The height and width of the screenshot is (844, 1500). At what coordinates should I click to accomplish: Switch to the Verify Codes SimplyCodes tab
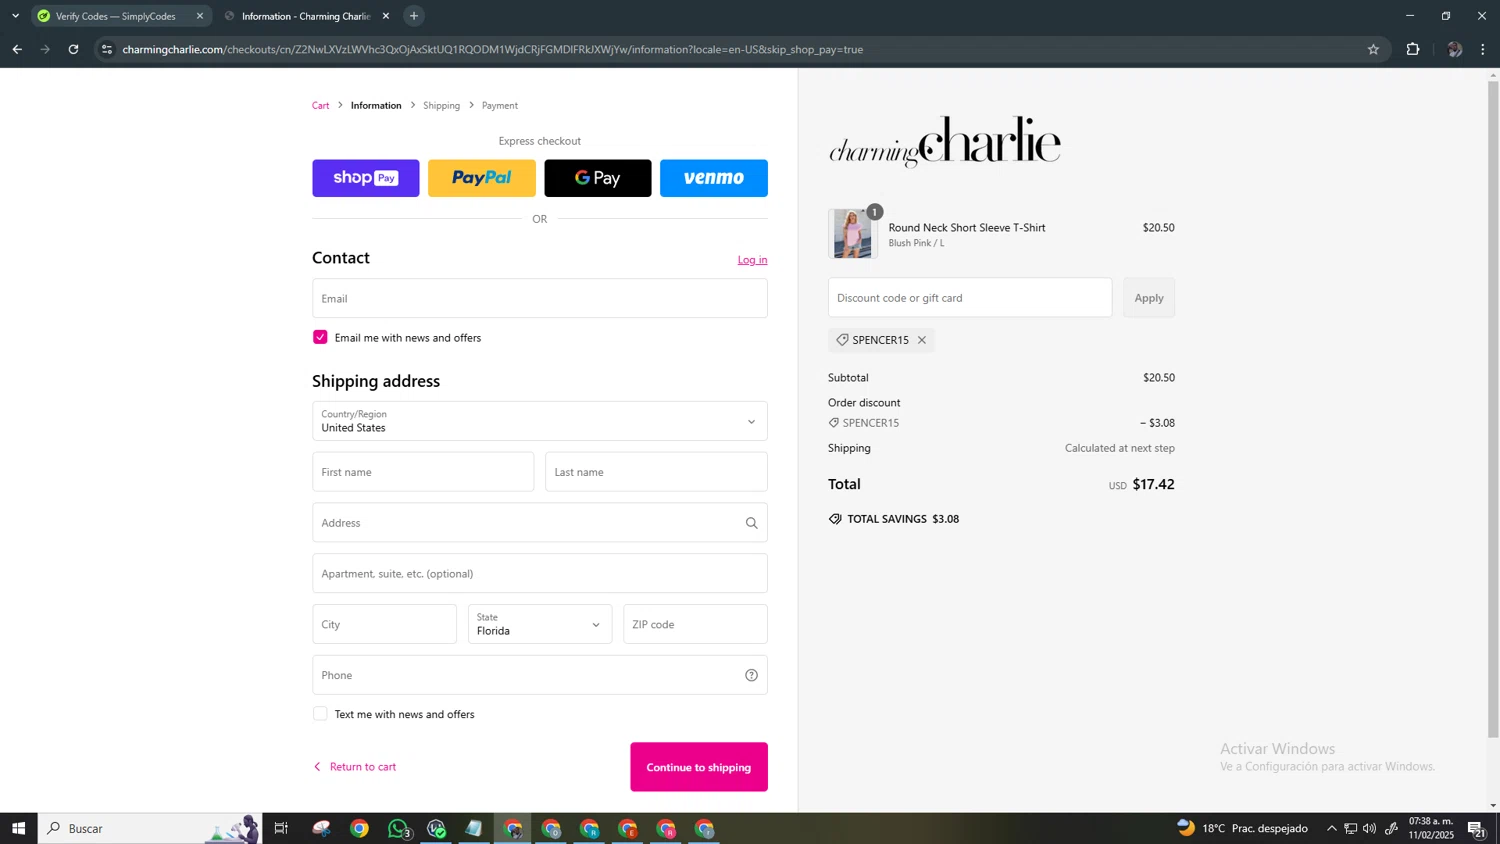click(x=115, y=16)
